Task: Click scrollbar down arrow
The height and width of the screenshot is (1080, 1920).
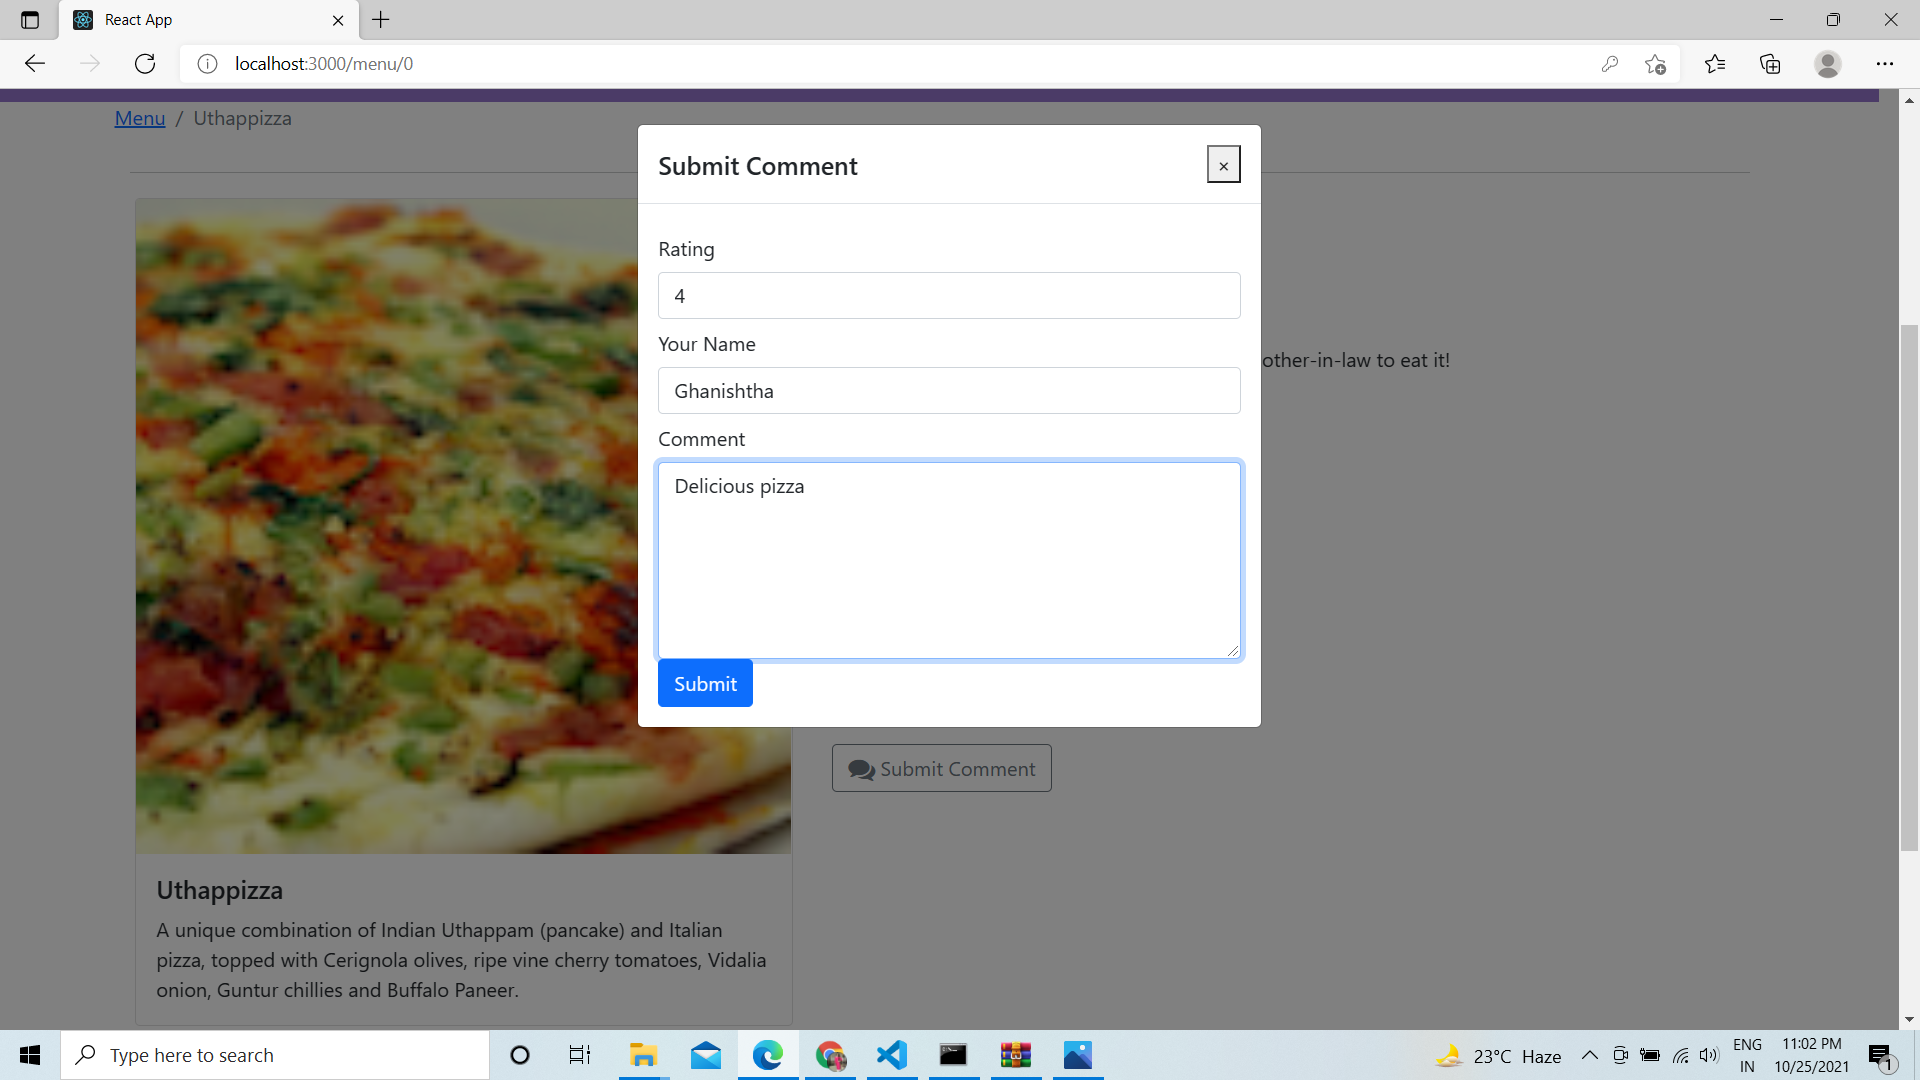Action: (x=1909, y=1019)
